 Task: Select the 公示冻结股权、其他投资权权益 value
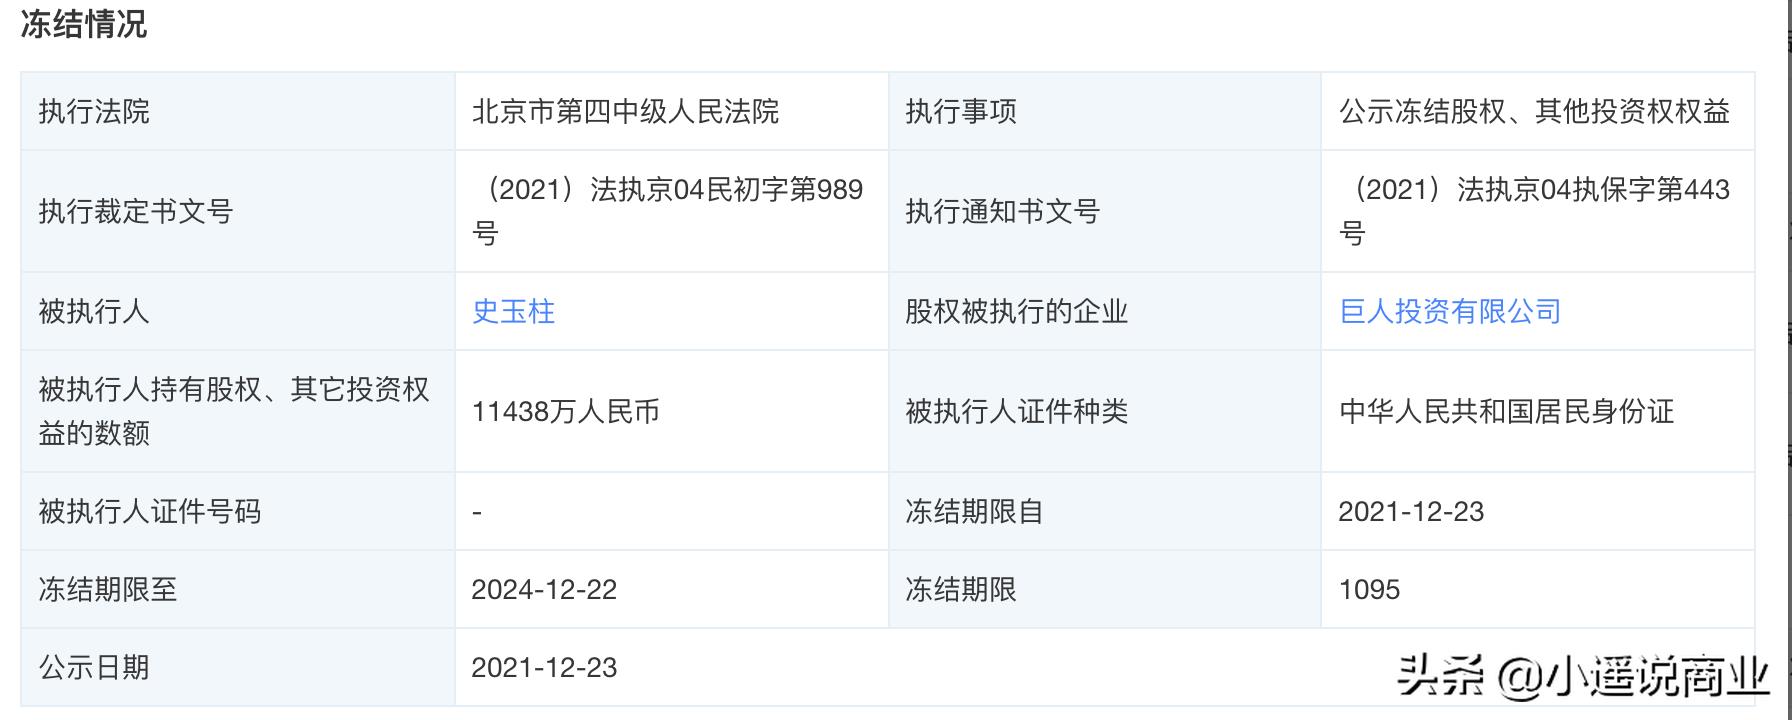coord(1534,111)
